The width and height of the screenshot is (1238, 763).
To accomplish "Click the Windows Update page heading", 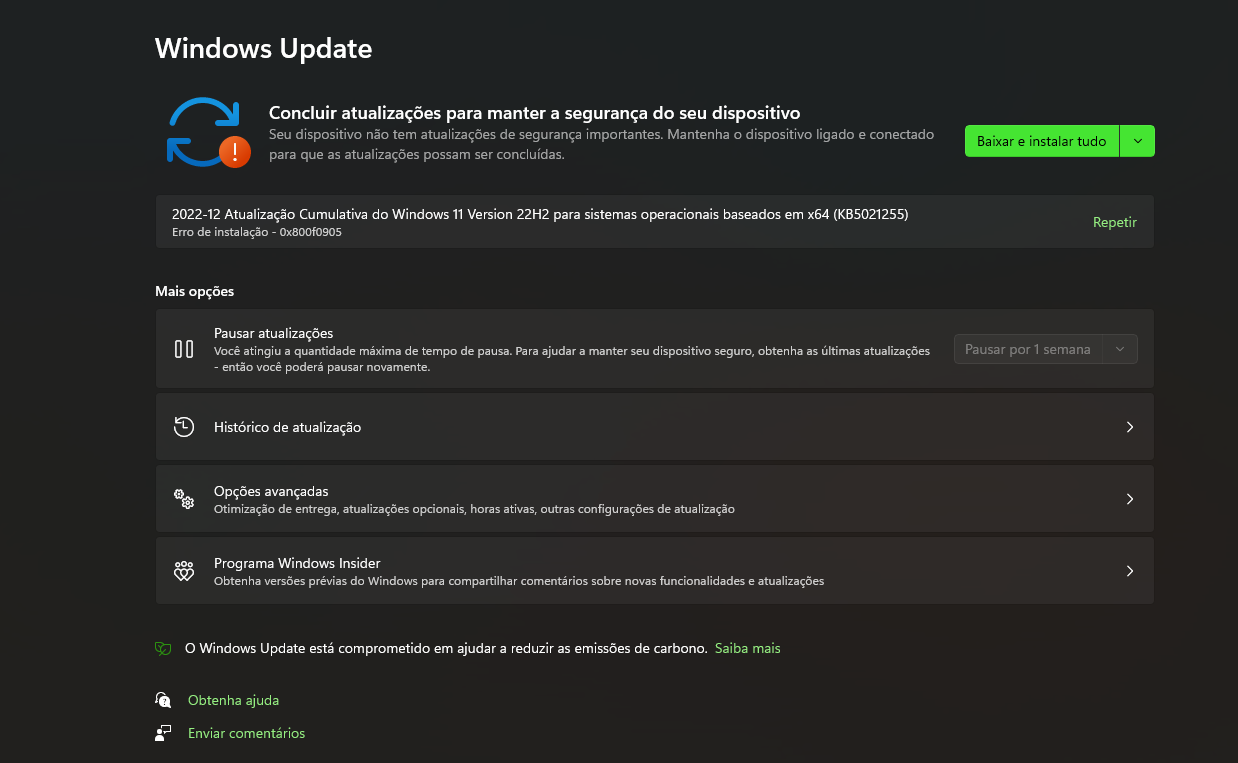I will point(264,48).
